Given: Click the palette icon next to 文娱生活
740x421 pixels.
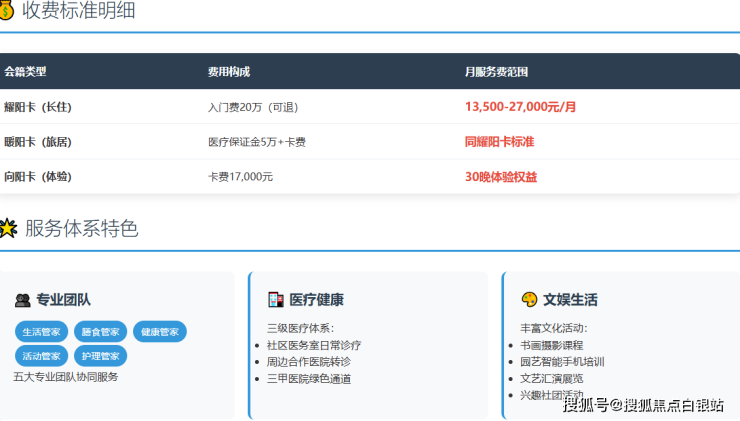Looking at the screenshot, I should tap(529, 300).
